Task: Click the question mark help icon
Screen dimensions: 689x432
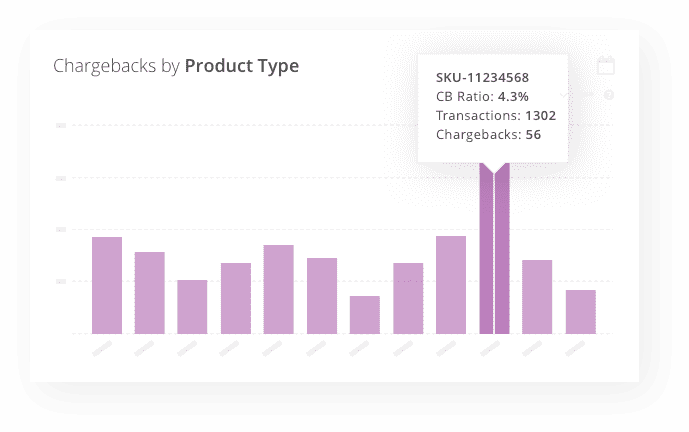Action: tap(609, 94)
